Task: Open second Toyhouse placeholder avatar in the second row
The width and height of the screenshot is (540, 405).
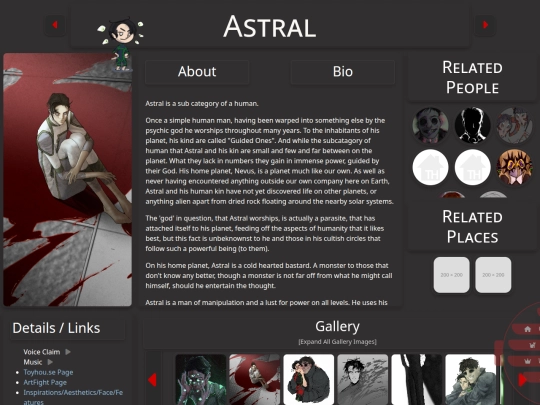Action: pyautogui.click(x=472, y=167)
